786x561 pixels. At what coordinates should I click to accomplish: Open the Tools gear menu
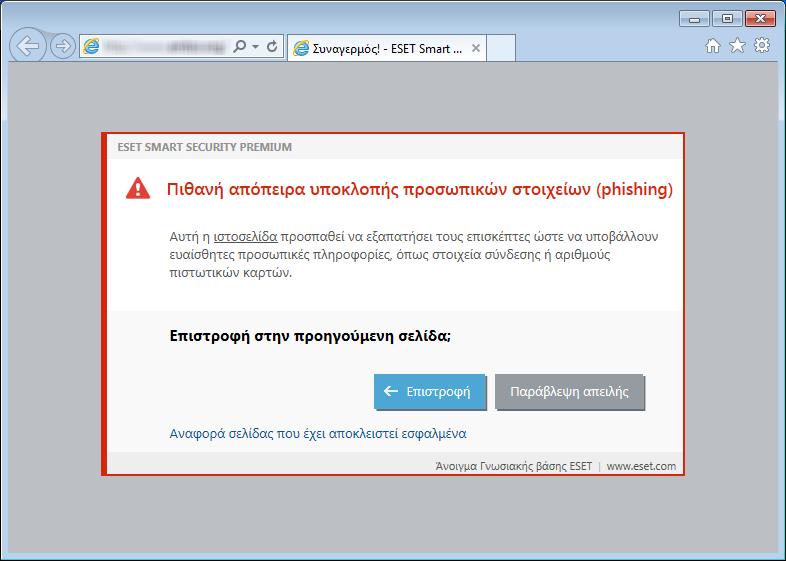click(762, 46)
